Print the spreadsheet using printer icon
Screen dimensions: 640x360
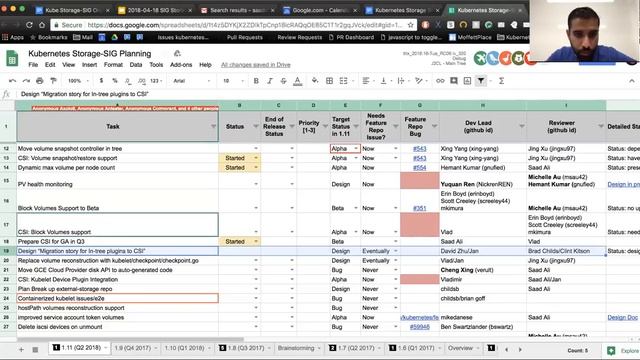(40, 81)
